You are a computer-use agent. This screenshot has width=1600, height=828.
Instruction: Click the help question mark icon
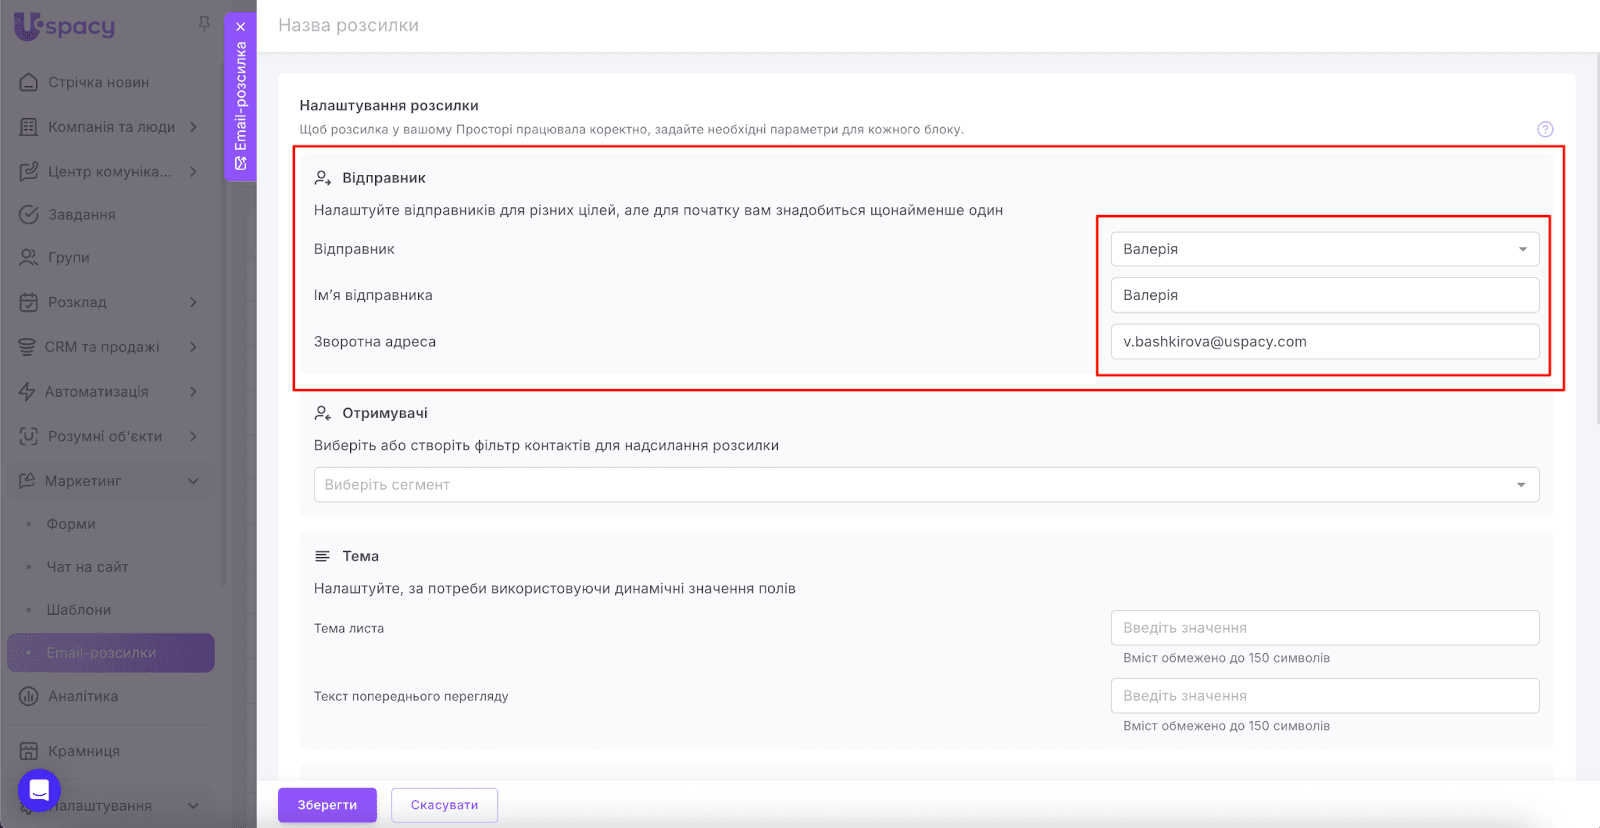1545,129
